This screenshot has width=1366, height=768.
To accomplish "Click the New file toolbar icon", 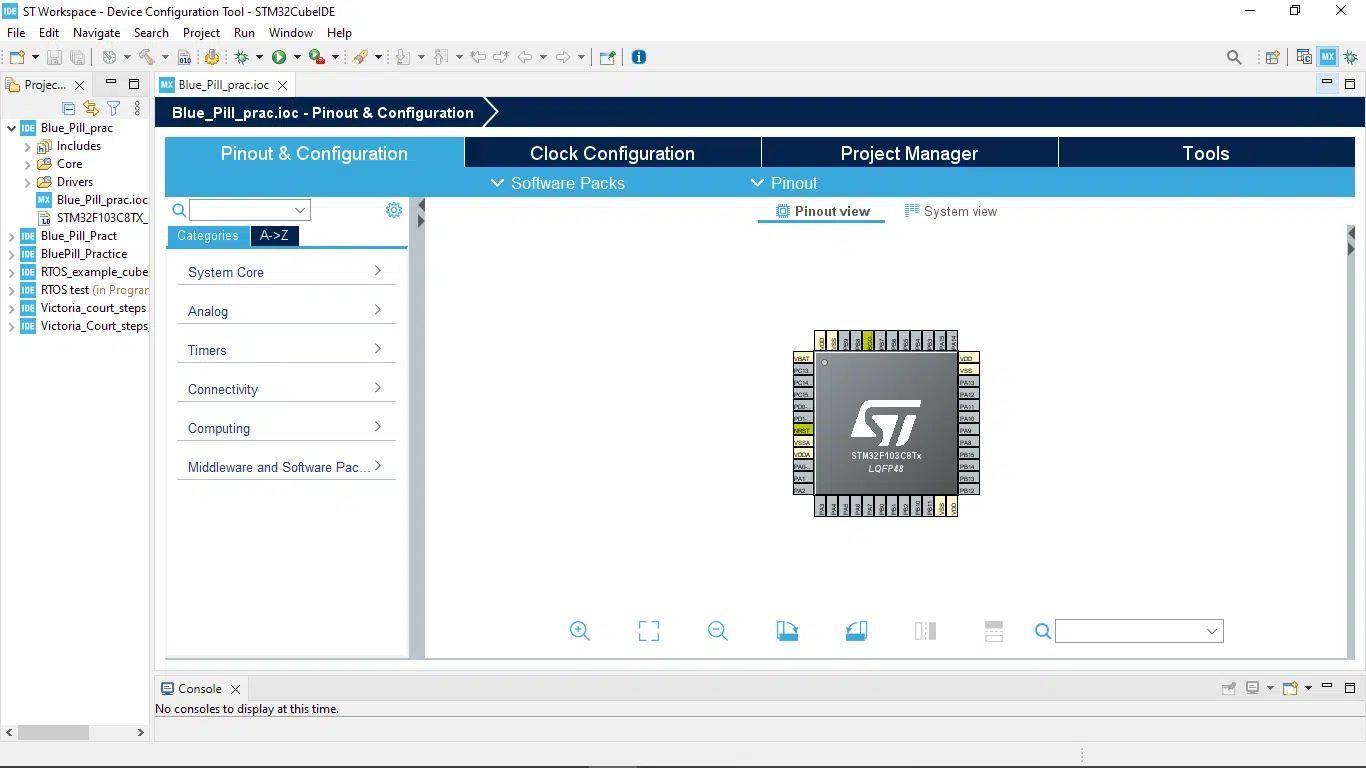I will click(x=17, y=58).
